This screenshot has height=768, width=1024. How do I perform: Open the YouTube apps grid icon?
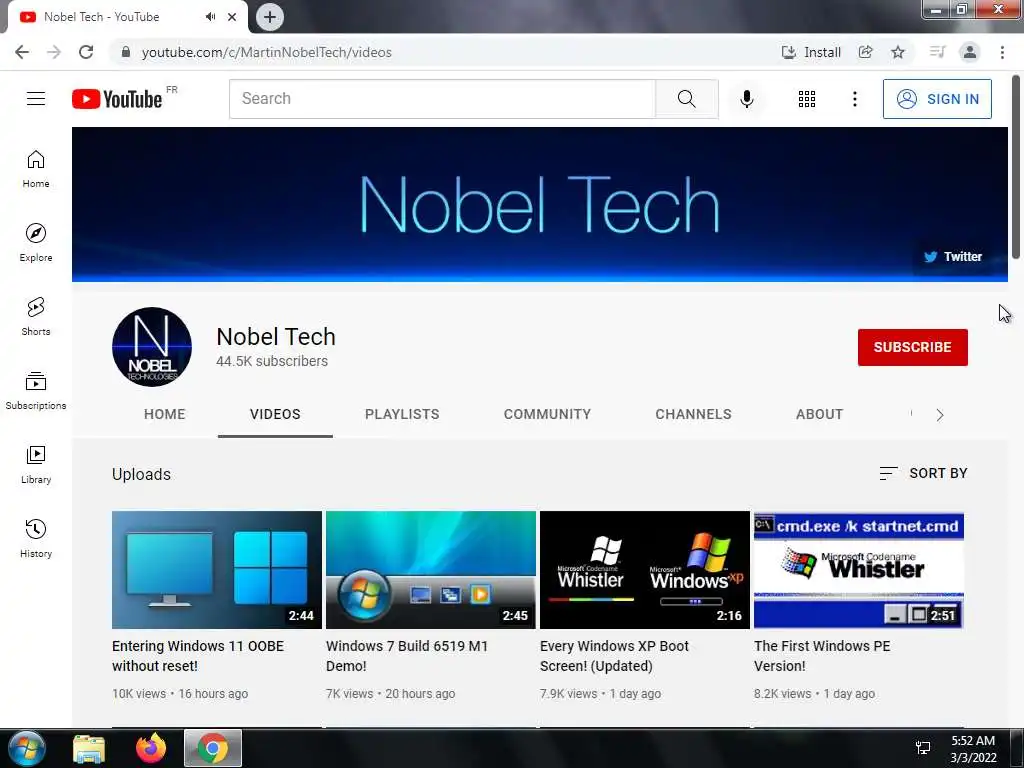pos(807,99)
